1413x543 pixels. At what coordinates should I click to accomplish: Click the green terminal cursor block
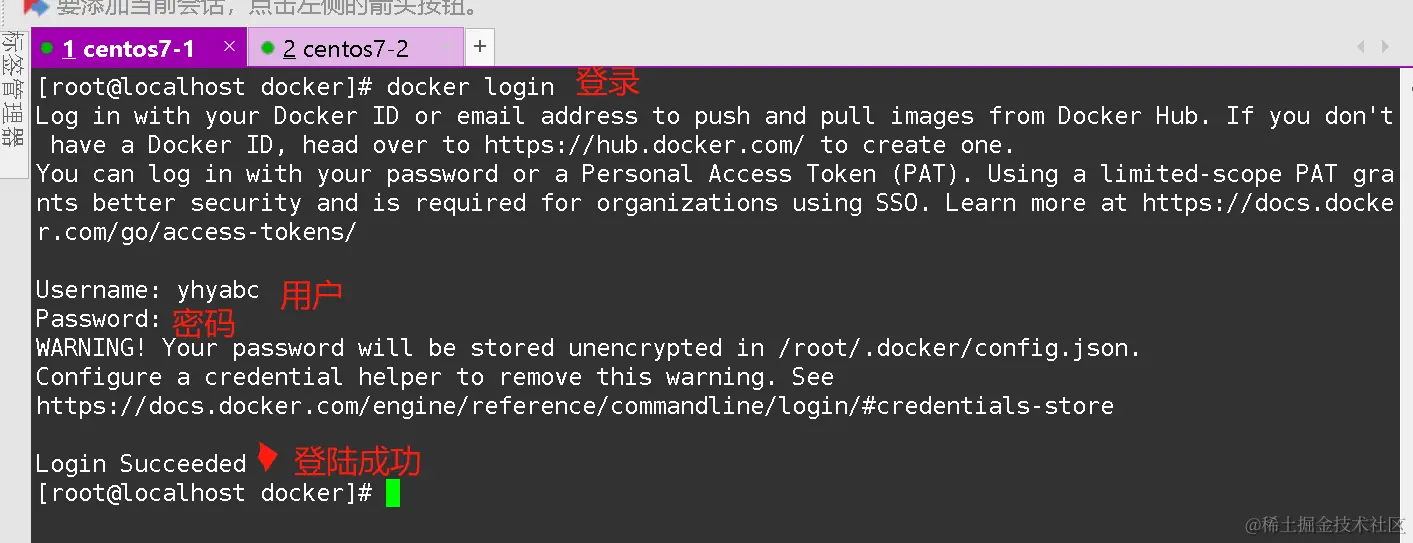coord(393,493)
